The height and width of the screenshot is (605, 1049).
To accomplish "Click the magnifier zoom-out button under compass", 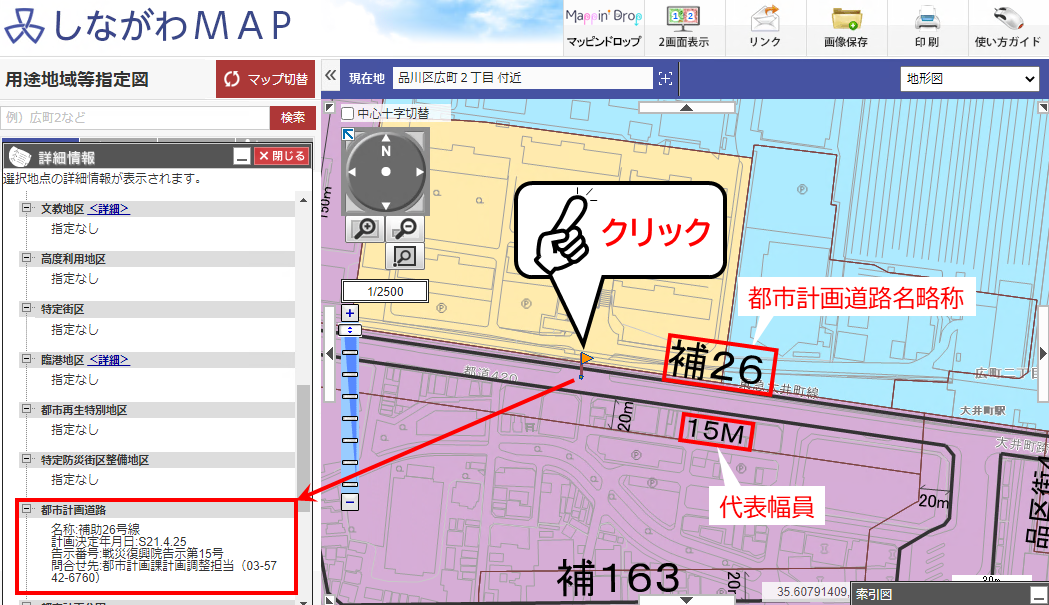I will [405, 228].
